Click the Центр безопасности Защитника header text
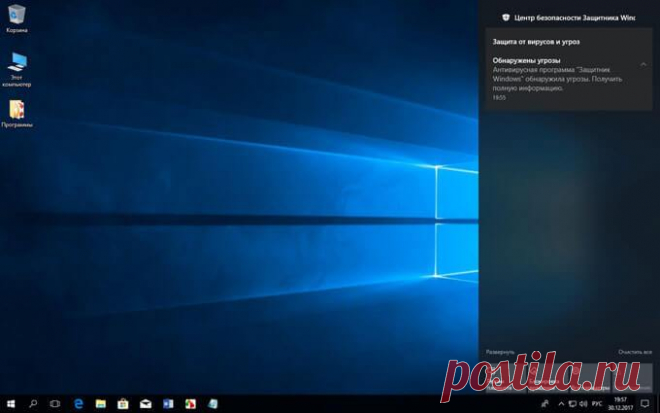Image resolution: width=660 pixels, height=413 pixels. 575,18
